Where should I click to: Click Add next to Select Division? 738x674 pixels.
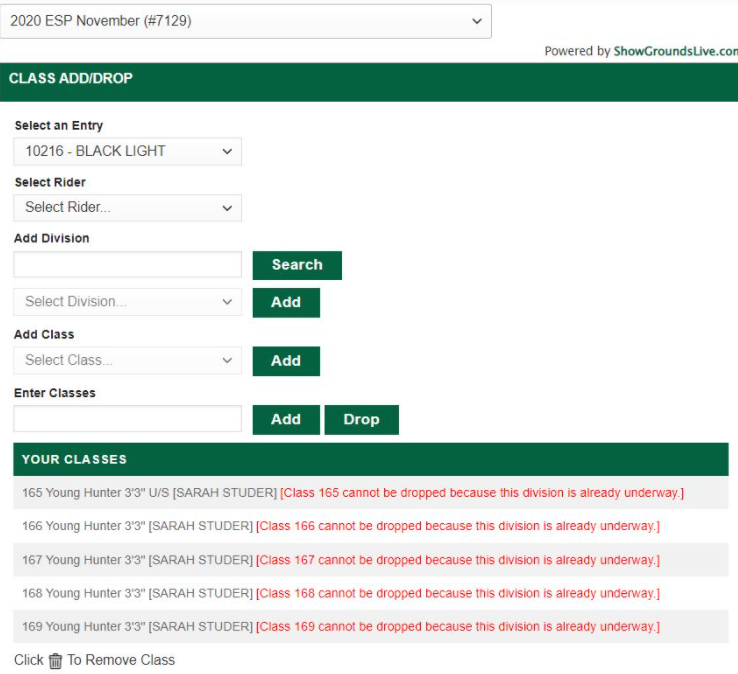[286, 303]
